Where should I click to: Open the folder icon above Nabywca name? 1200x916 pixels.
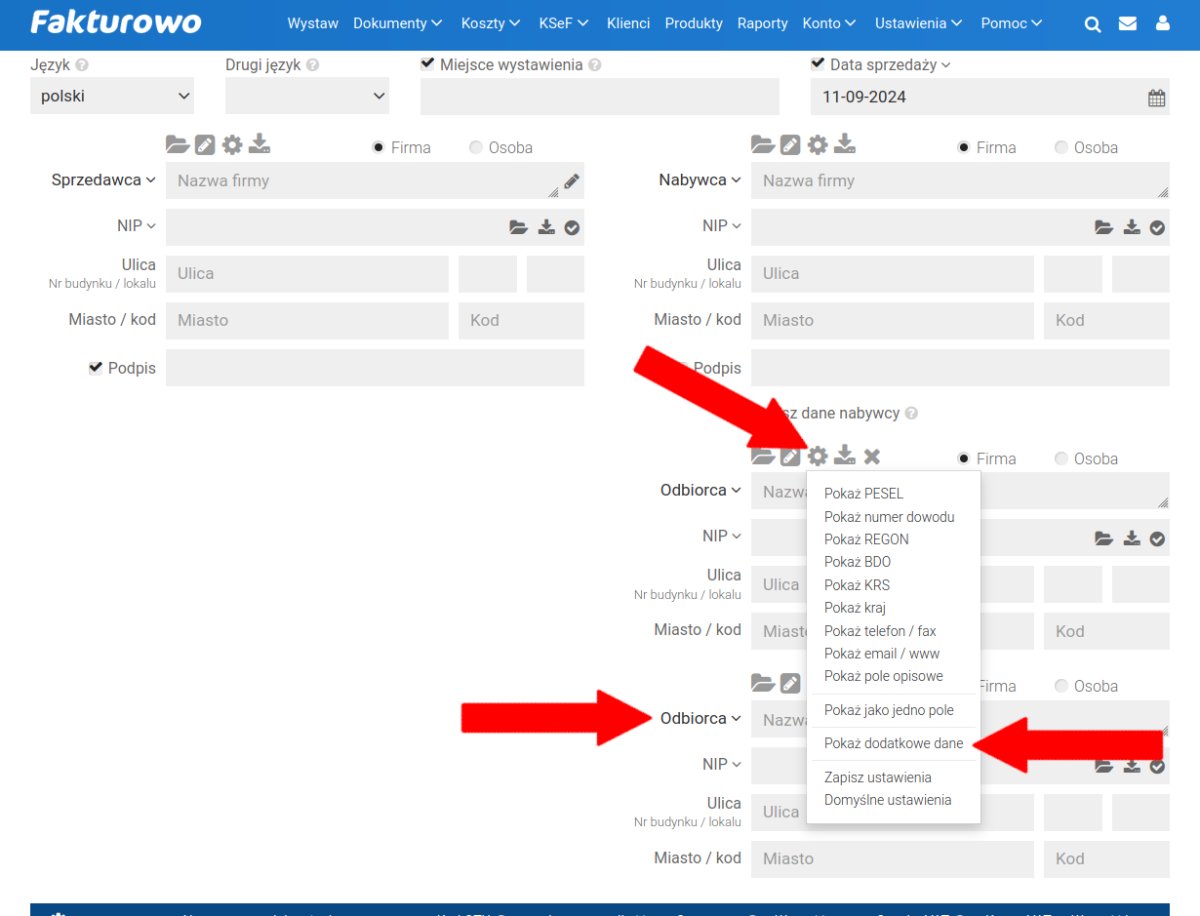pos(762,145)
